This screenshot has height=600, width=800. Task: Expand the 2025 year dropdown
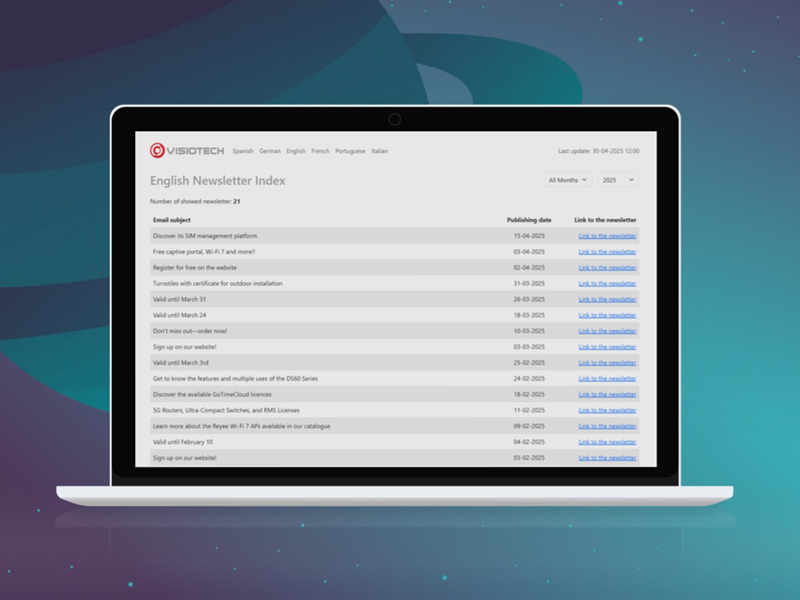(x=617, y=180)
